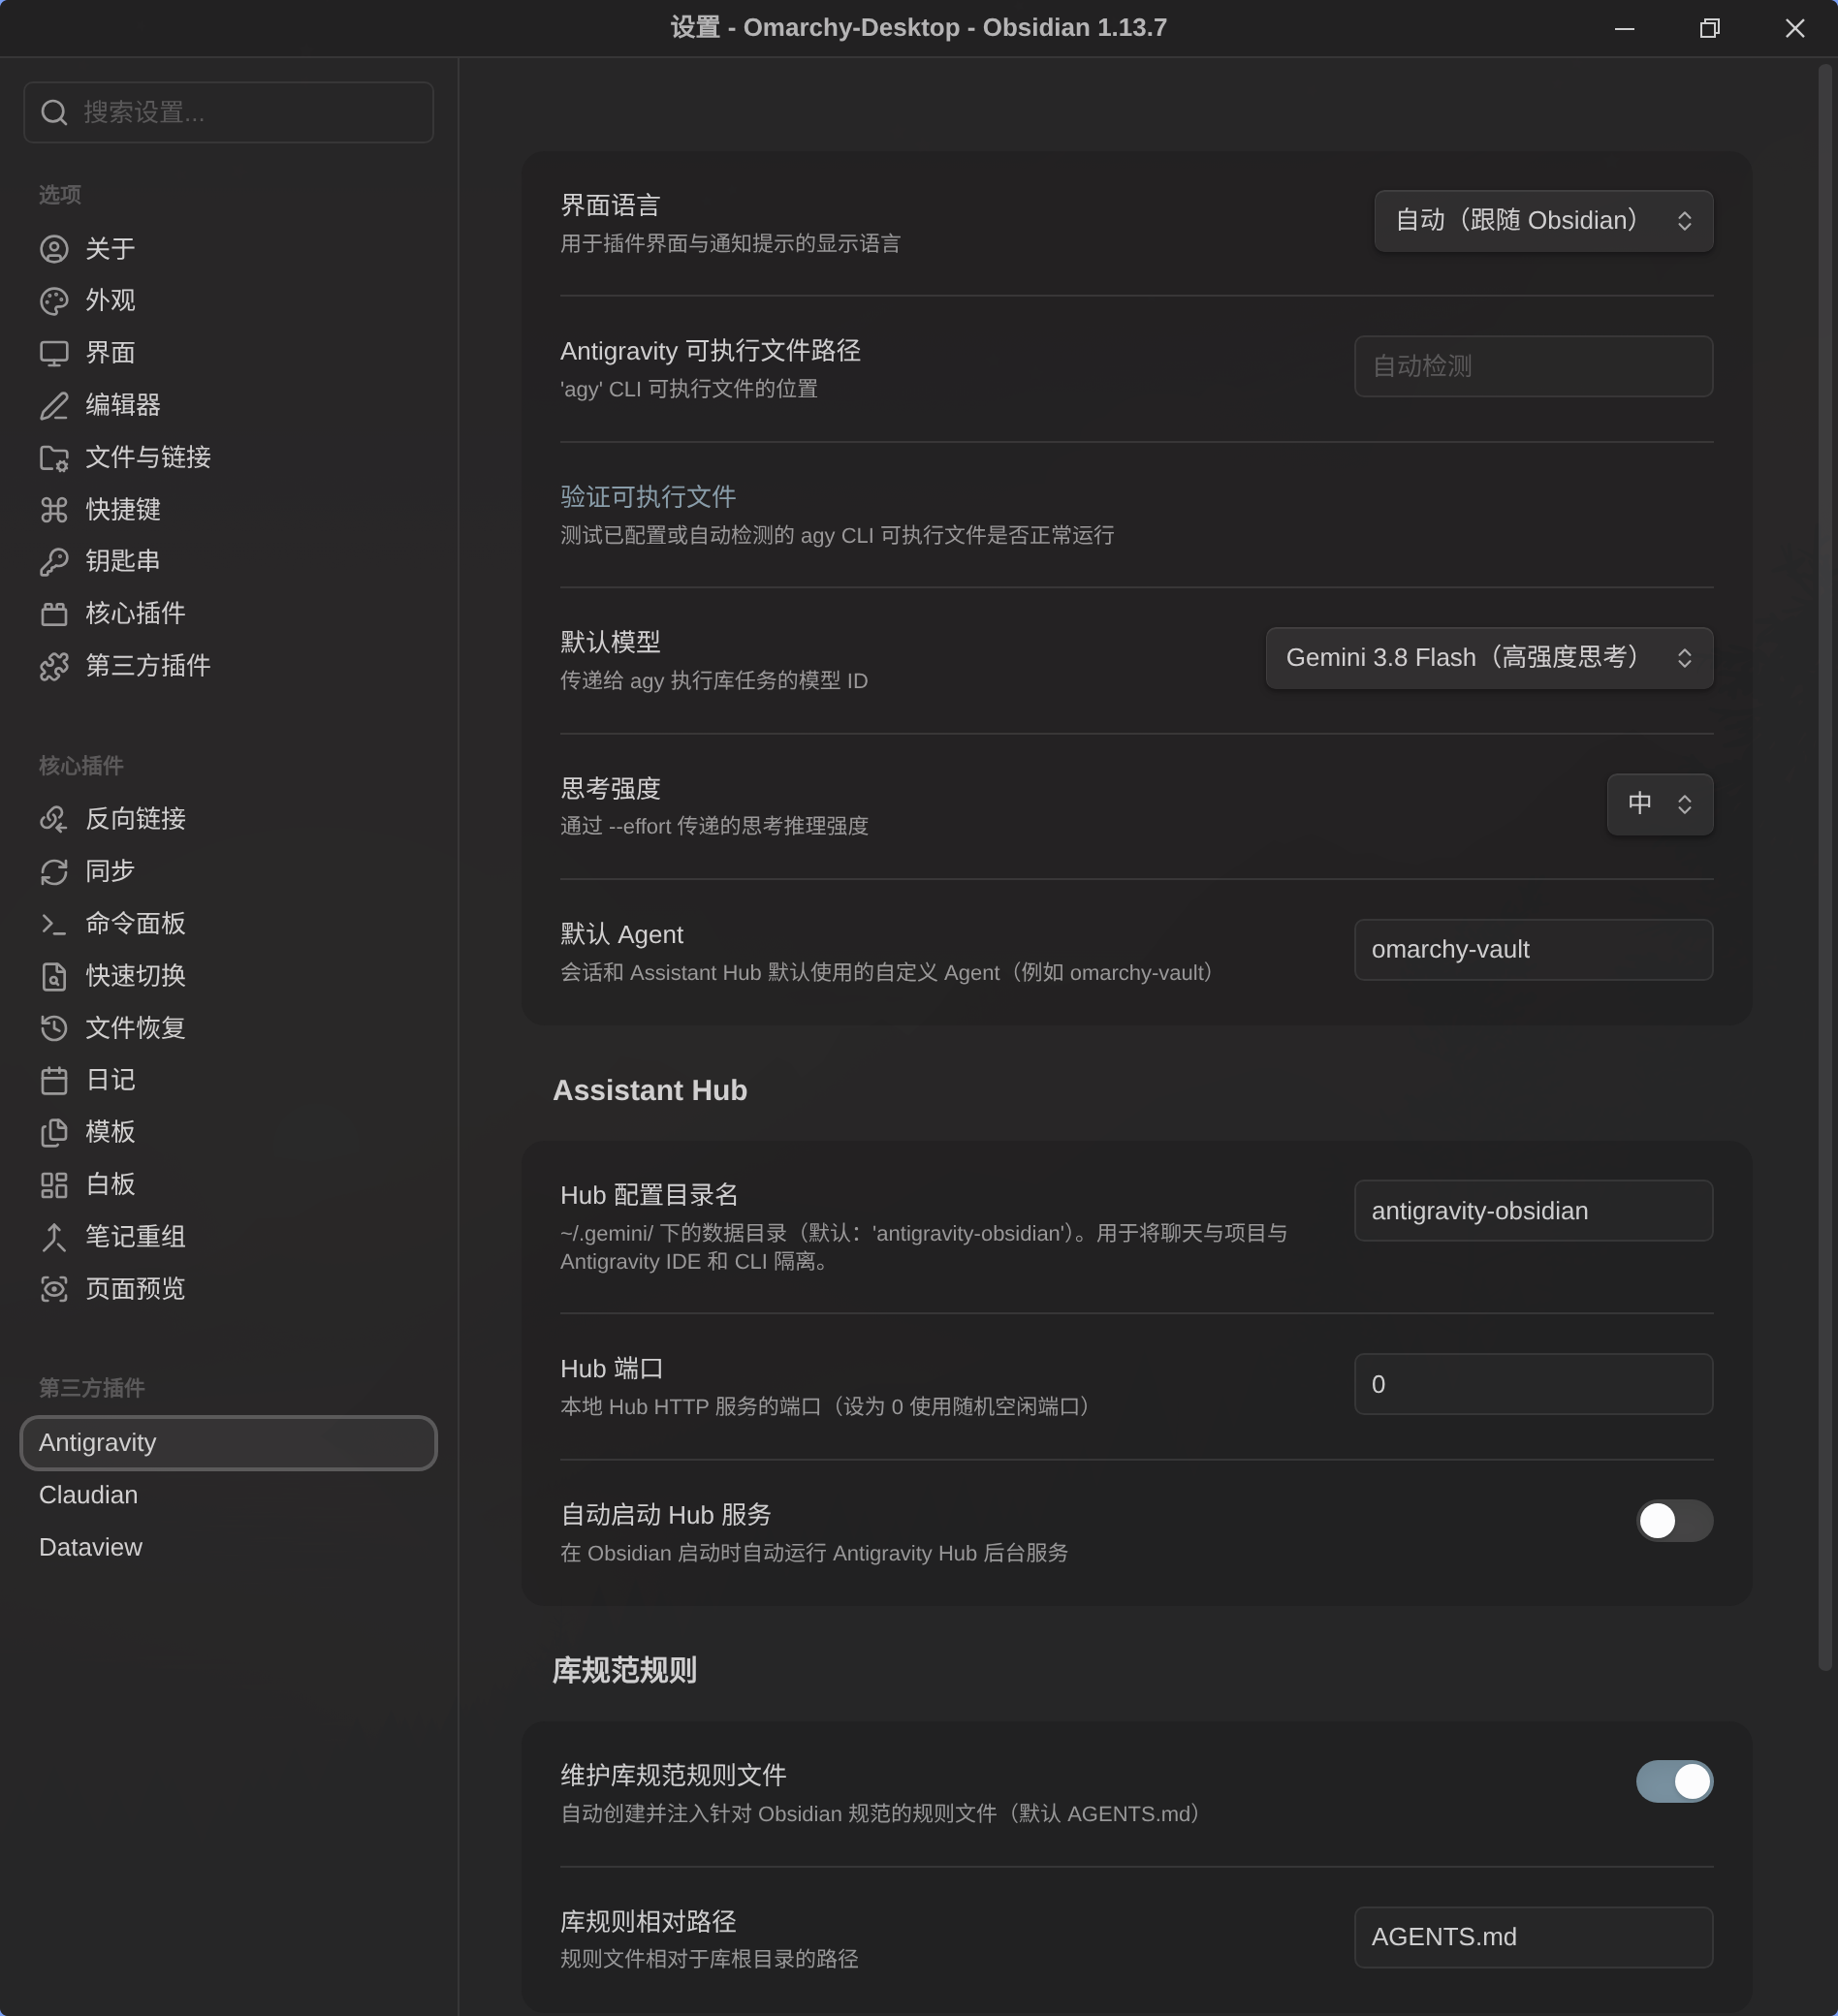The width and height of the screenshot is (1838, 2016).
Task: Click the 文件与链接 folder icon
Action: (54, 458)
